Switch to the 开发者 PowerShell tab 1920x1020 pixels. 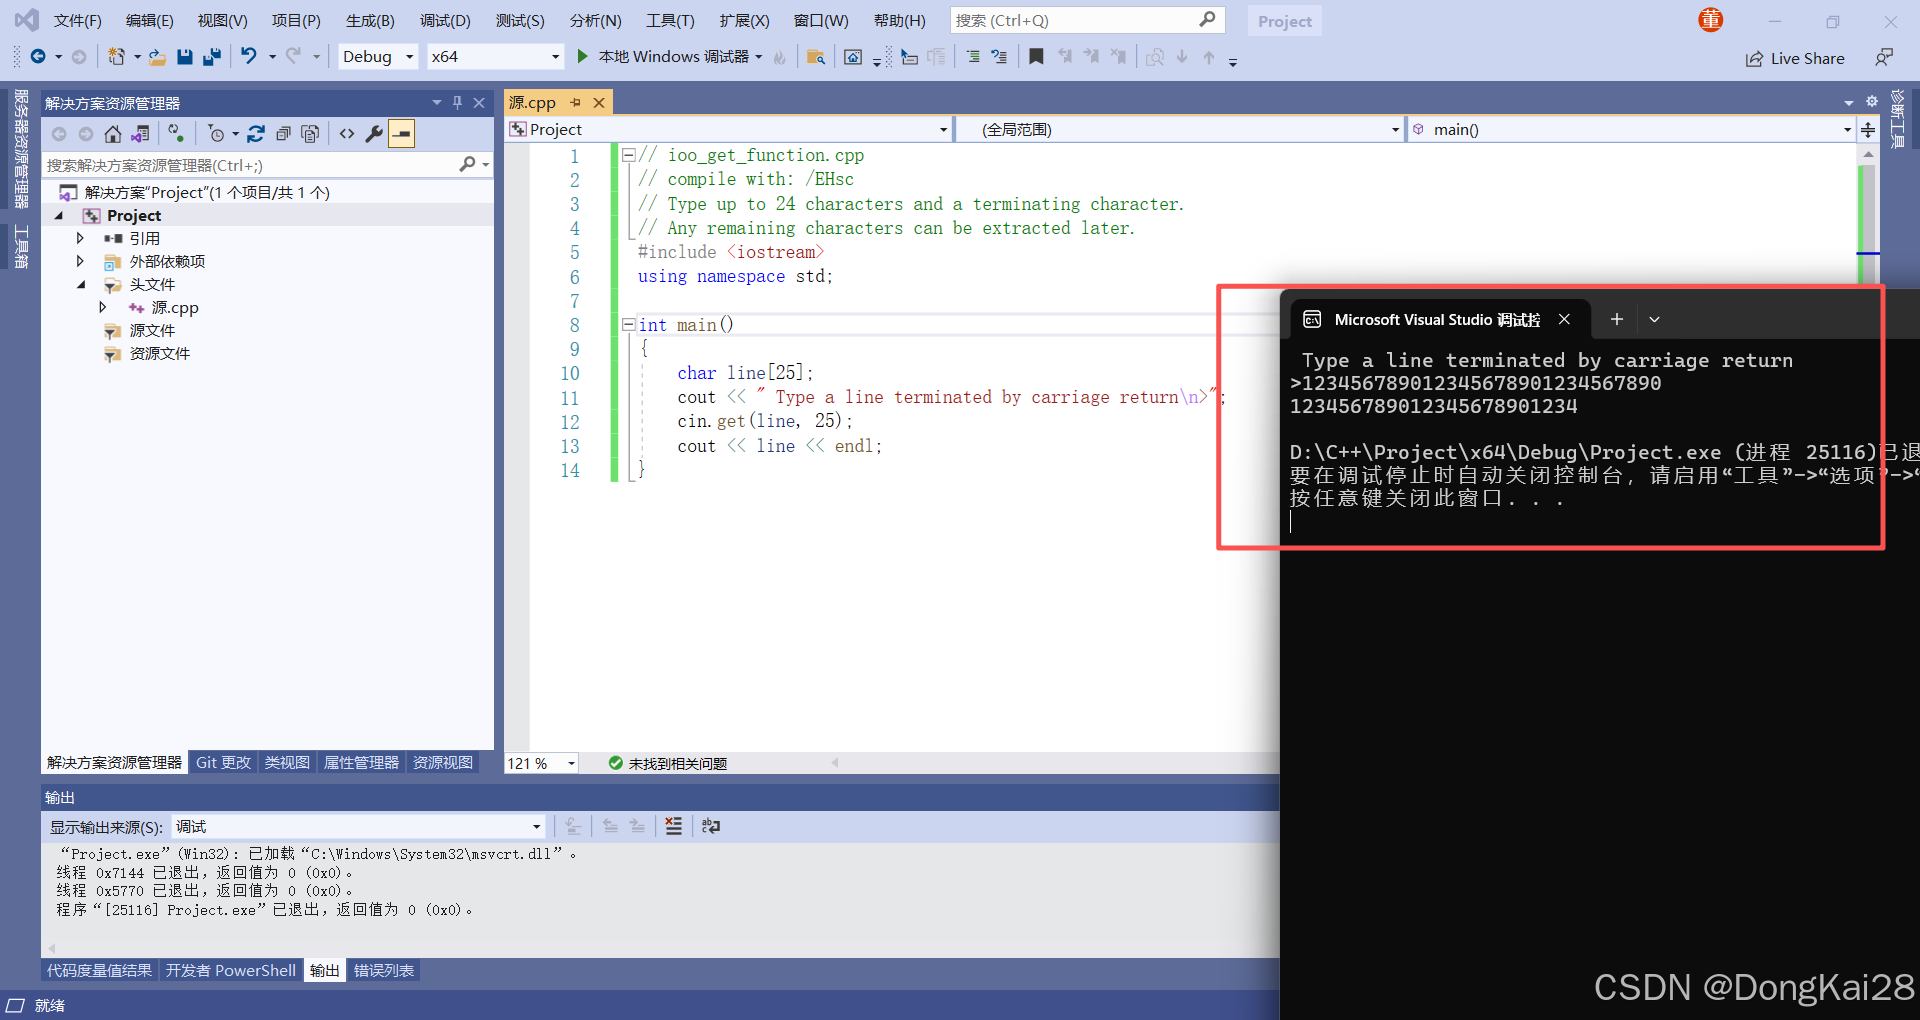(x=231, y=970)
